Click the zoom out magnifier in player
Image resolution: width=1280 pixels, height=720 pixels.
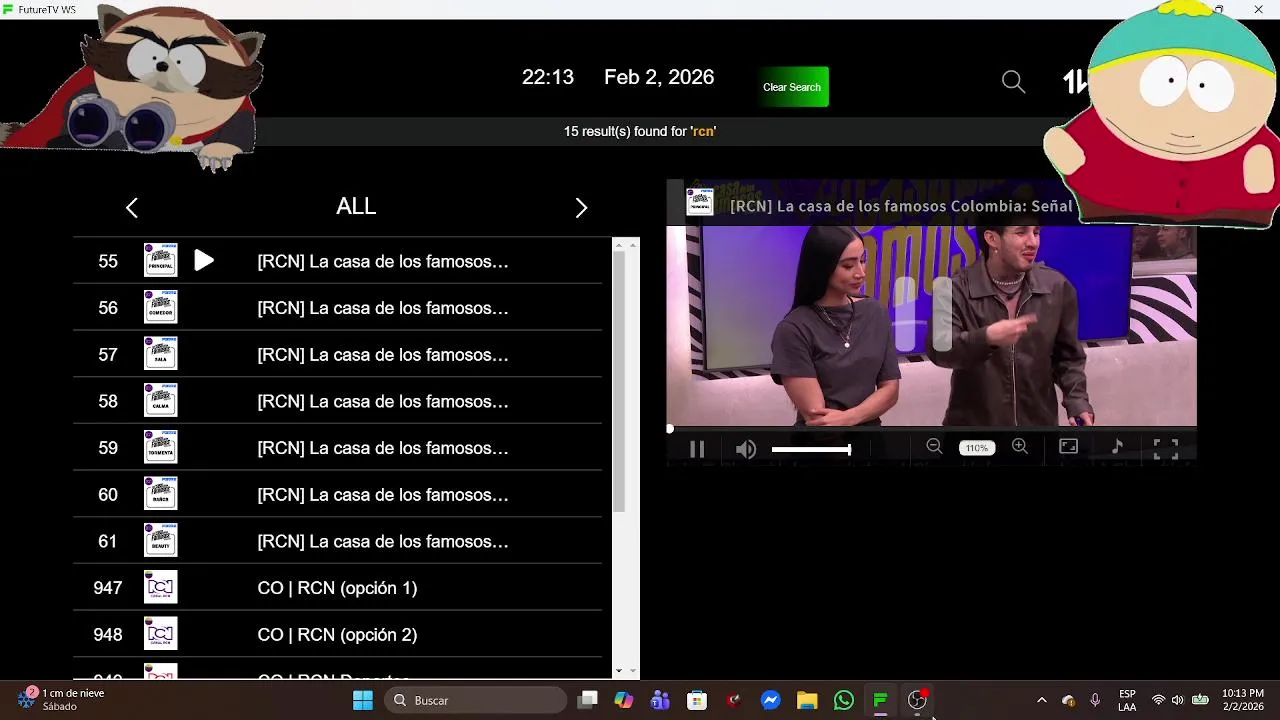(x=934, y=447)
